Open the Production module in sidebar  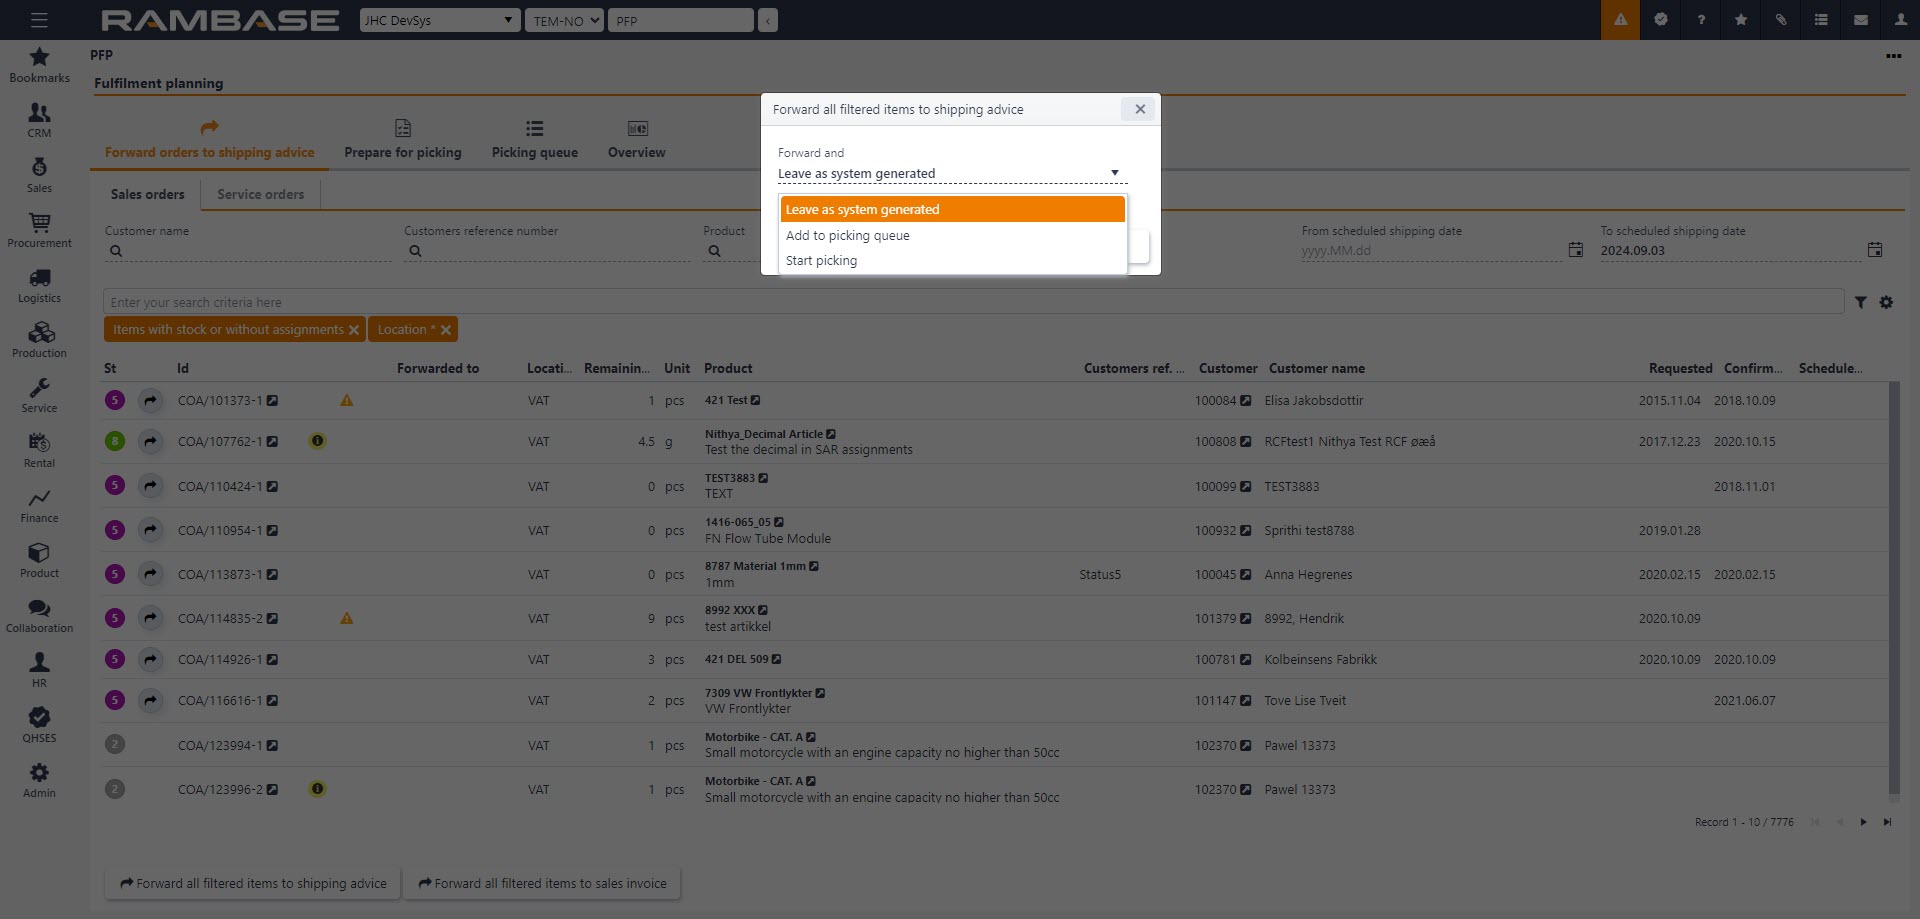[39, 340]
